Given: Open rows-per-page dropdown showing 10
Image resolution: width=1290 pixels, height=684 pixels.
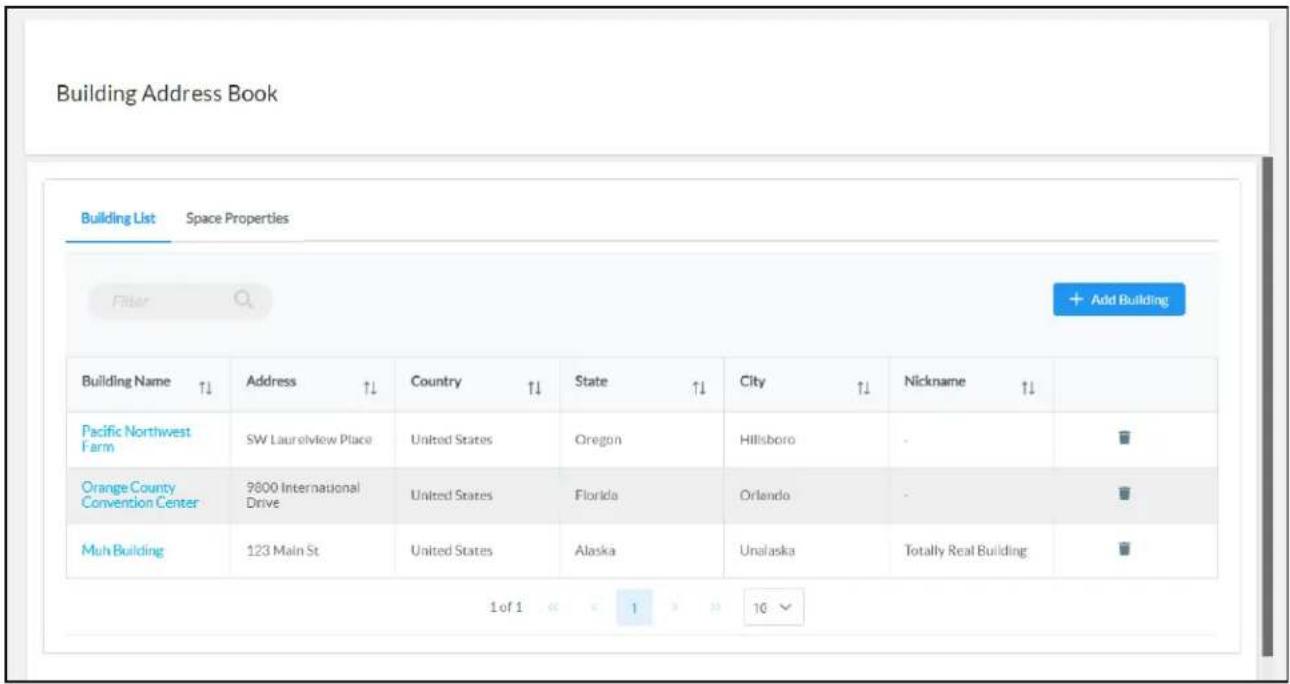Looking at the screenshot, I should (x=773, y=607).
